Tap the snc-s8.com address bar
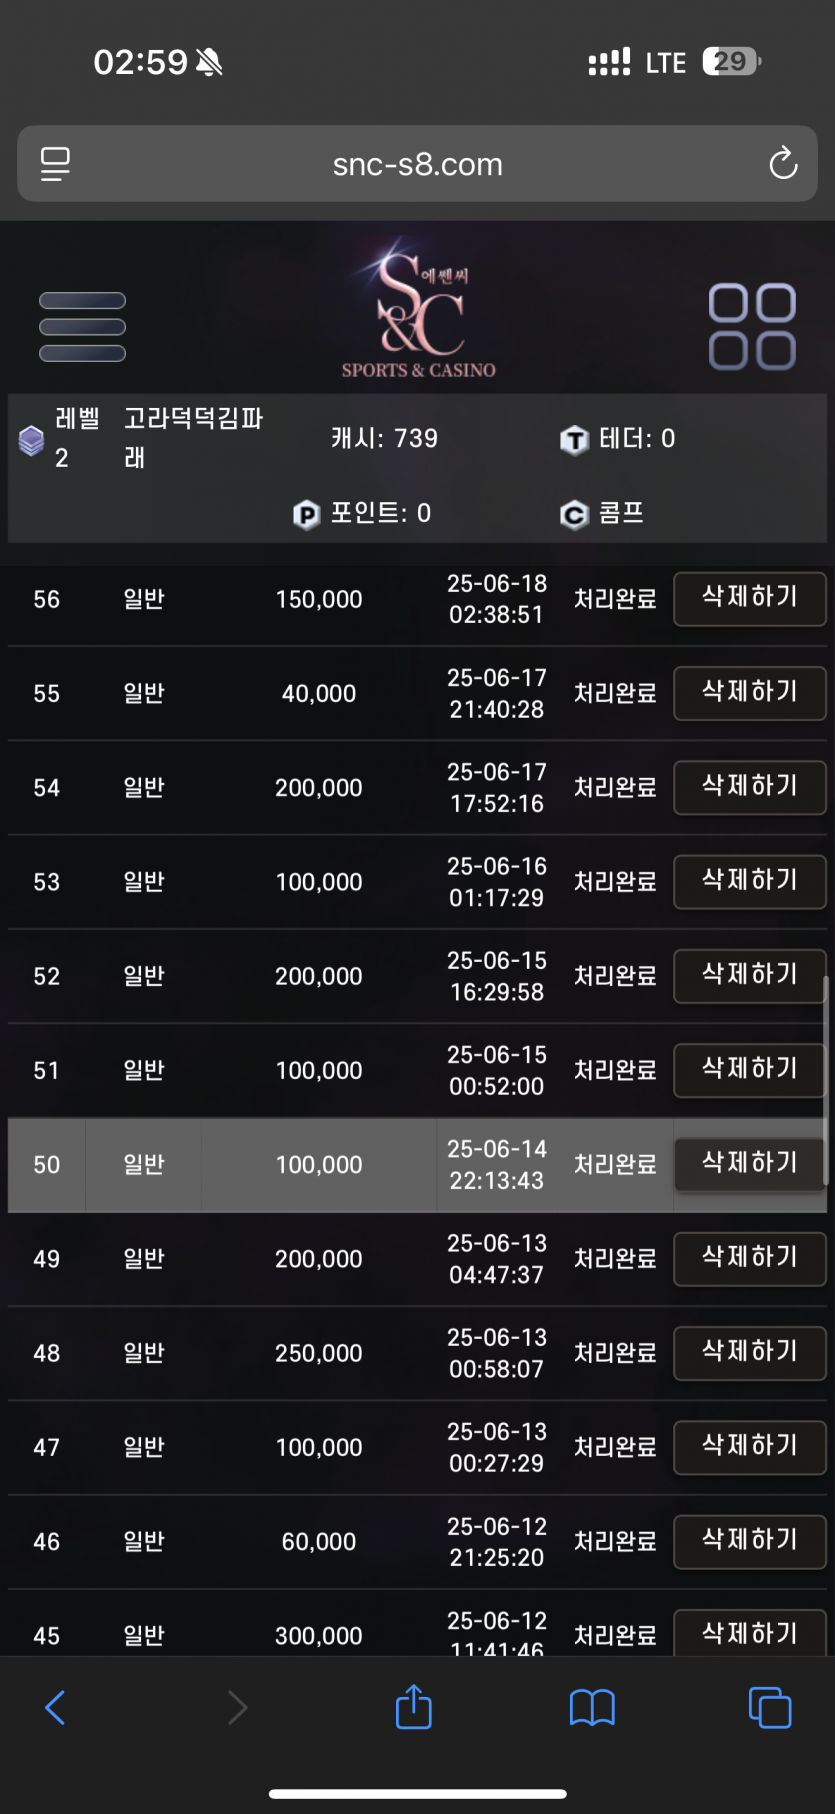The height and width of the screenshot is (1814, 835). (x=417, y=164)
